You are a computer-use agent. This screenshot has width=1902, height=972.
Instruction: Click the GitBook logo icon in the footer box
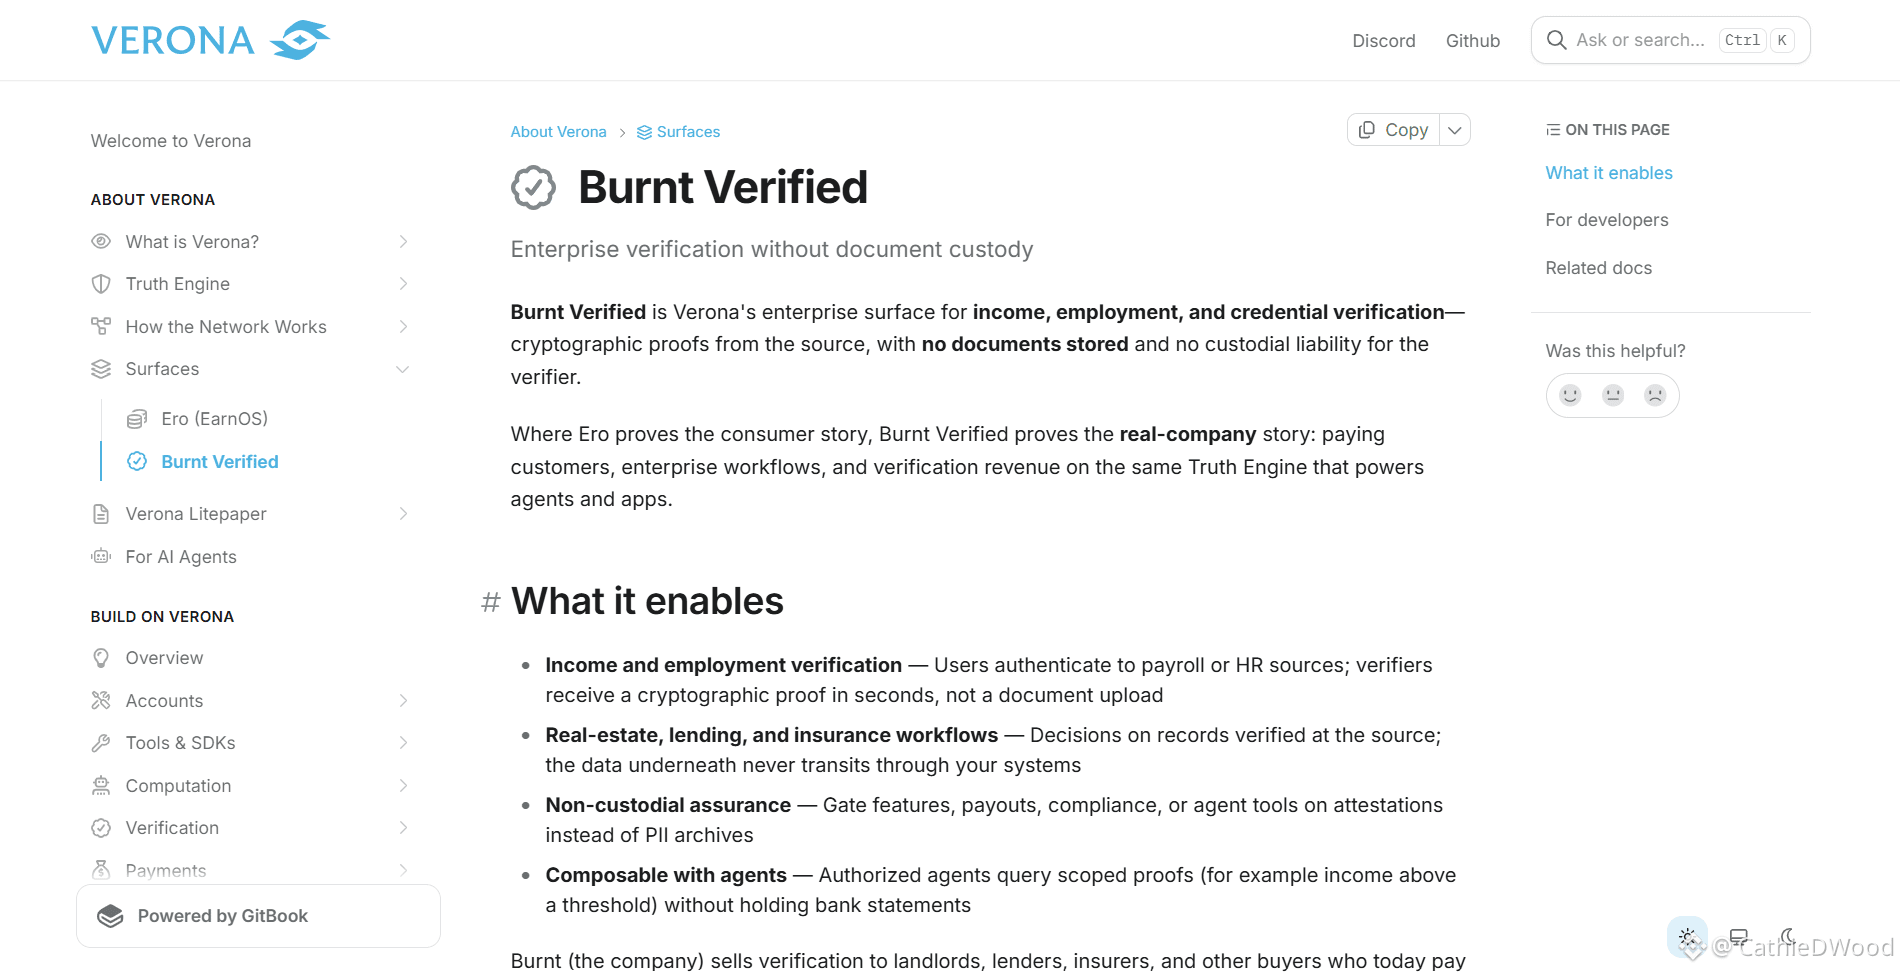(110, 916)
